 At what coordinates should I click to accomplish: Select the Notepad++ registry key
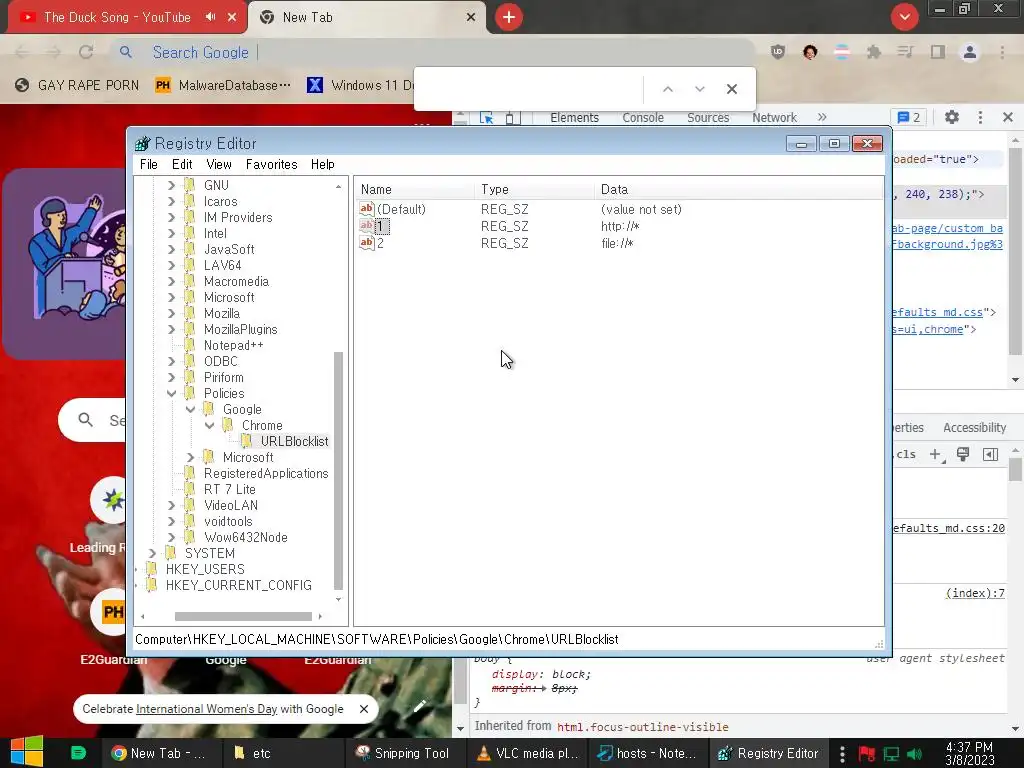click(x=233, y=345)
